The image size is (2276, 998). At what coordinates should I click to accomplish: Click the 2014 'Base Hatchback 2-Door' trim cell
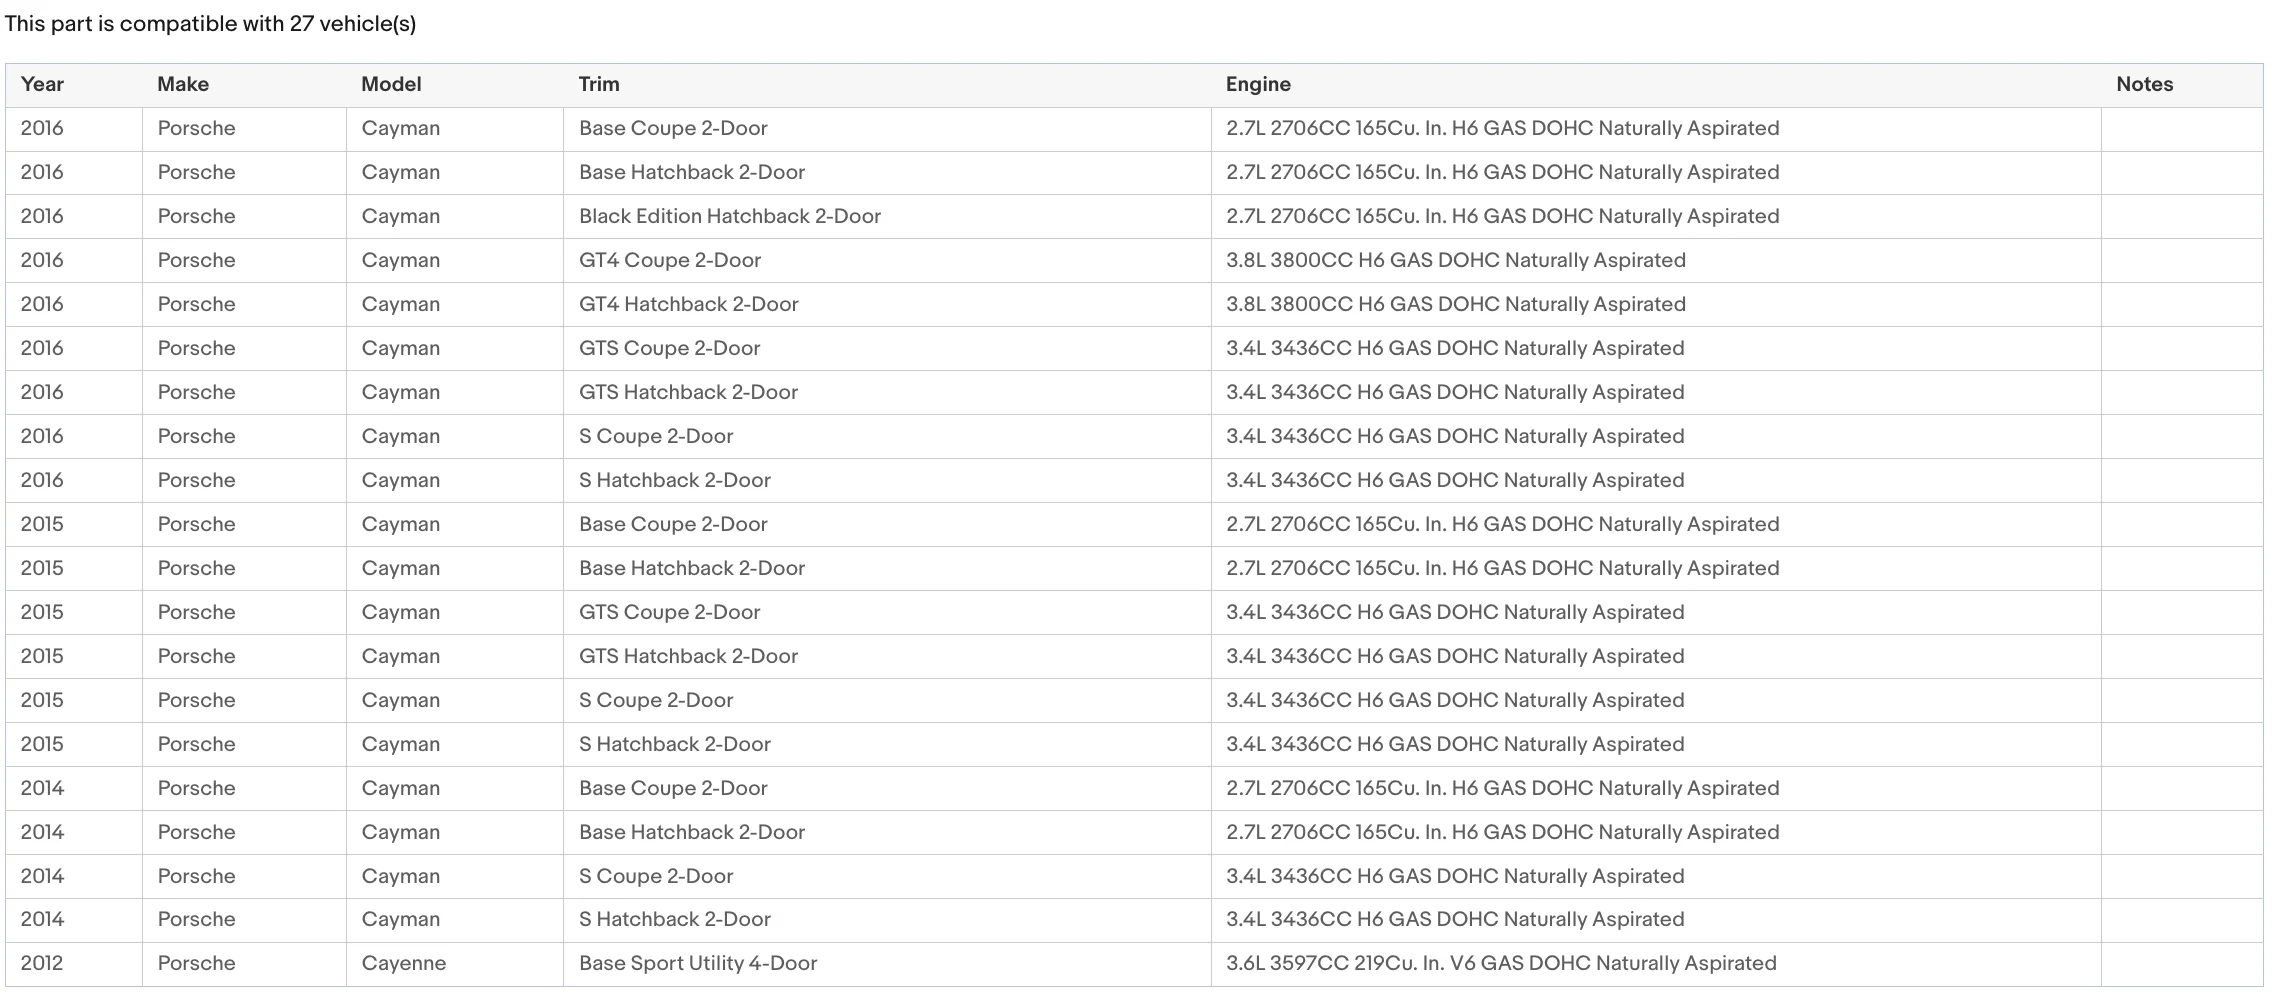pos(887,832)
